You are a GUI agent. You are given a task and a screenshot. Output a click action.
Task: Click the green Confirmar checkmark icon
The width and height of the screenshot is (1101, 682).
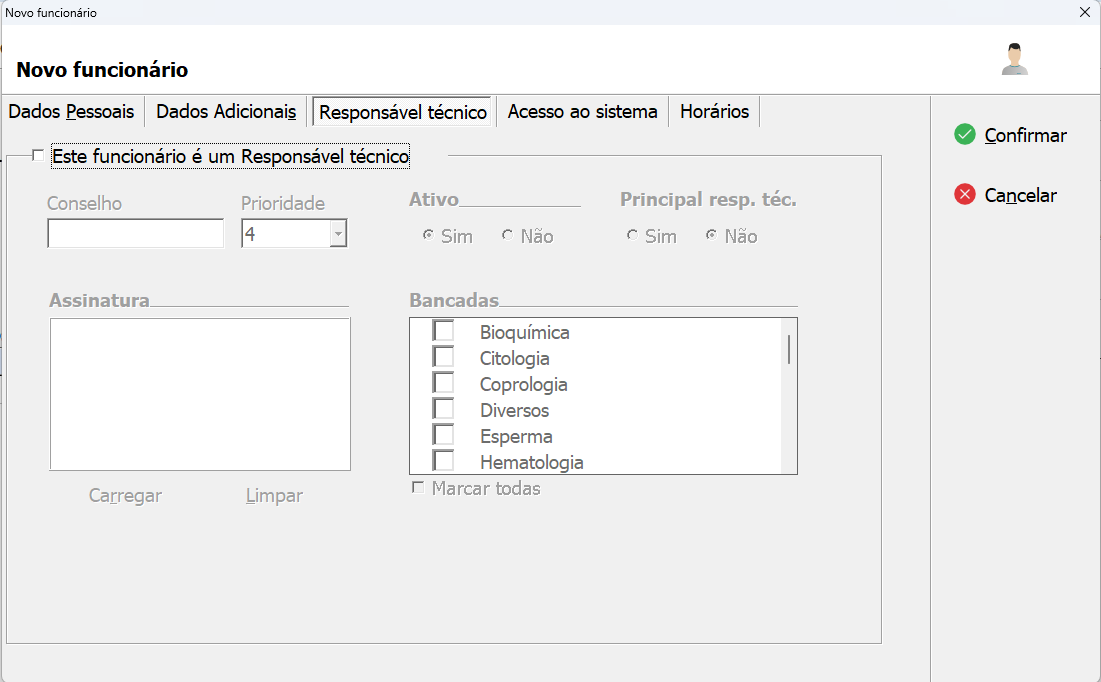[x=965, y=134]
